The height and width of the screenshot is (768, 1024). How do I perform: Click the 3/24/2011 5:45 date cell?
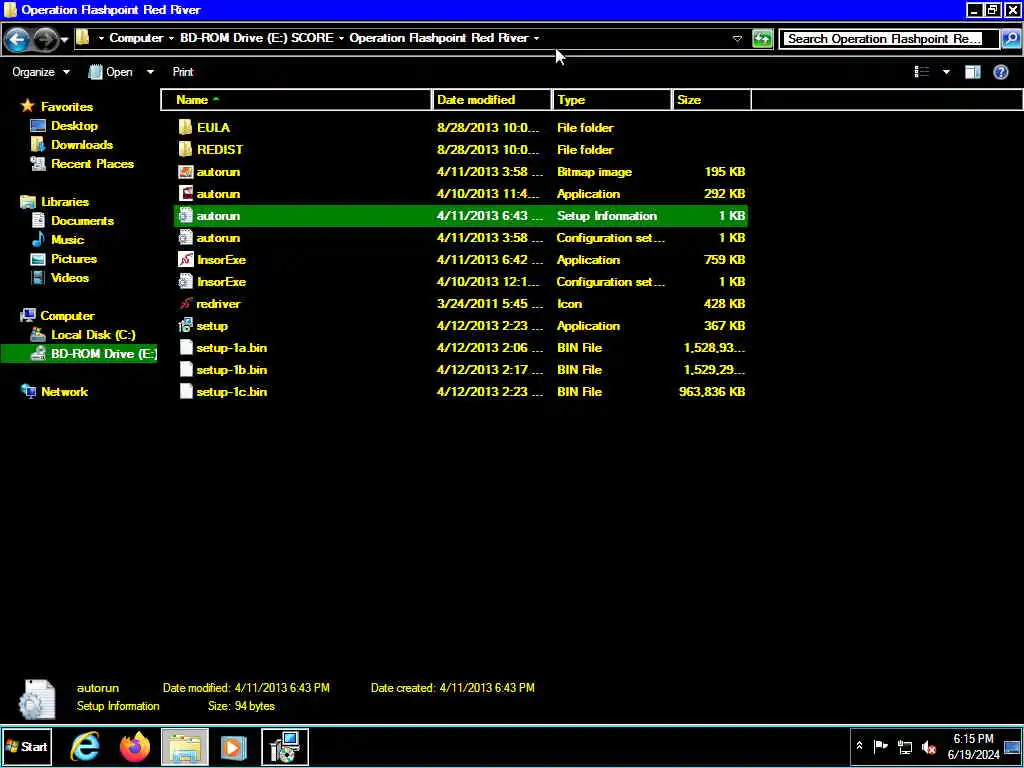pos(489,304)
